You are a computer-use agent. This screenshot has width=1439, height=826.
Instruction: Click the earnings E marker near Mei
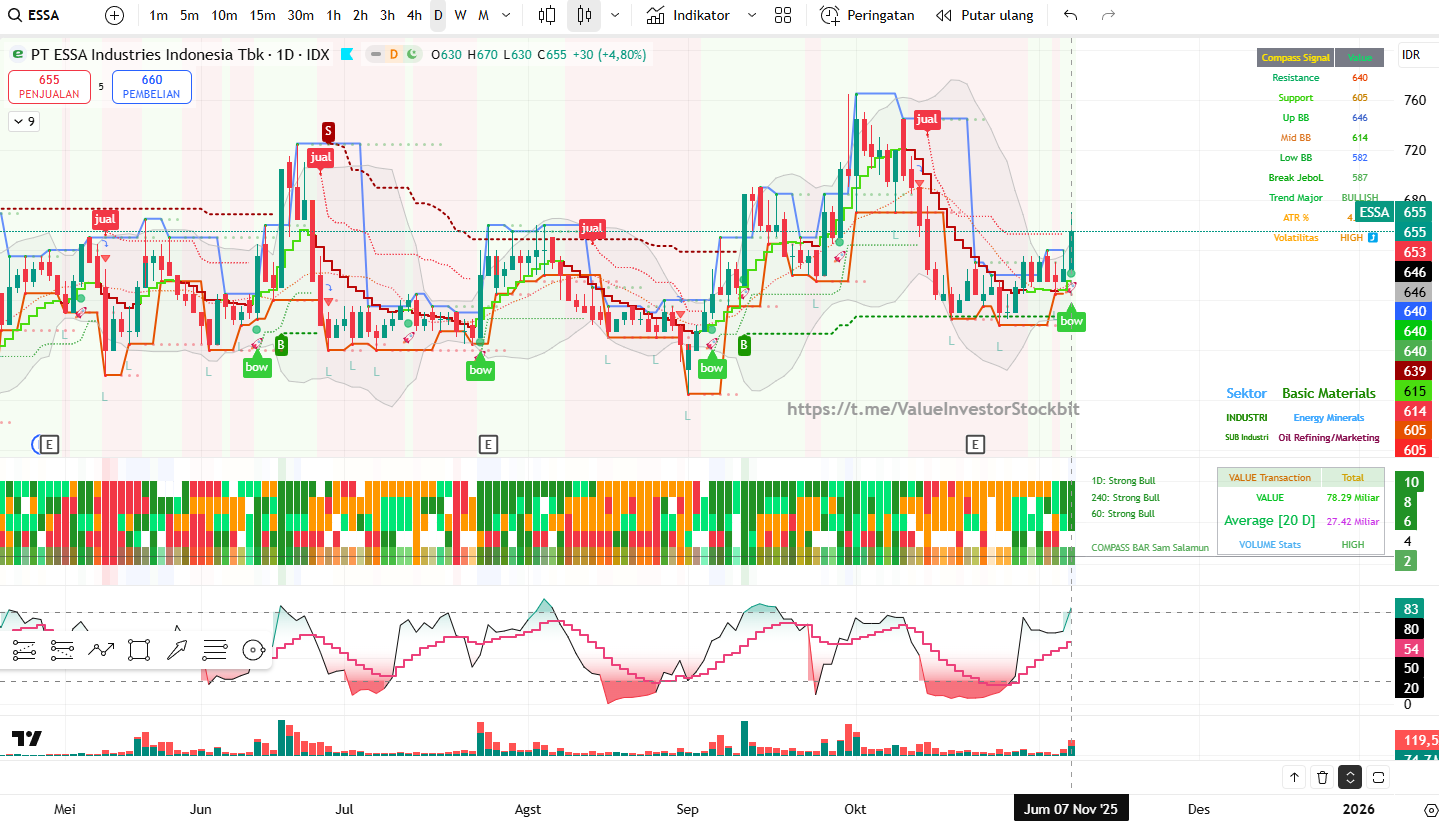(49, 444)
